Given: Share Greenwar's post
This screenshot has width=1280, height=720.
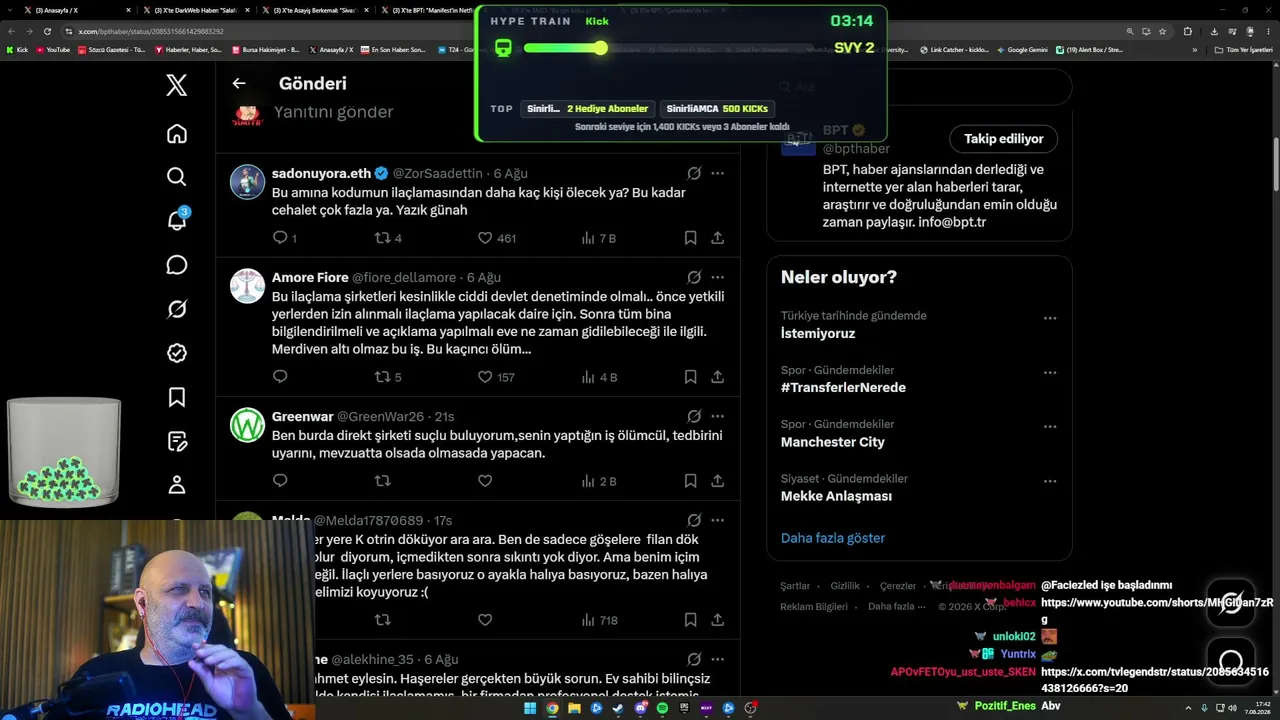Looking at the screenshot, I should [x=717, y=481].
